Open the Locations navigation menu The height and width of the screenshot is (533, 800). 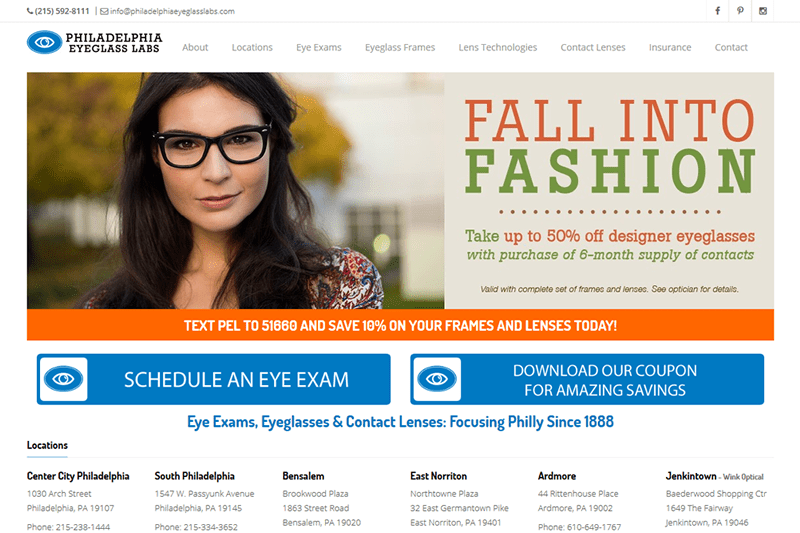click(252, 47)
